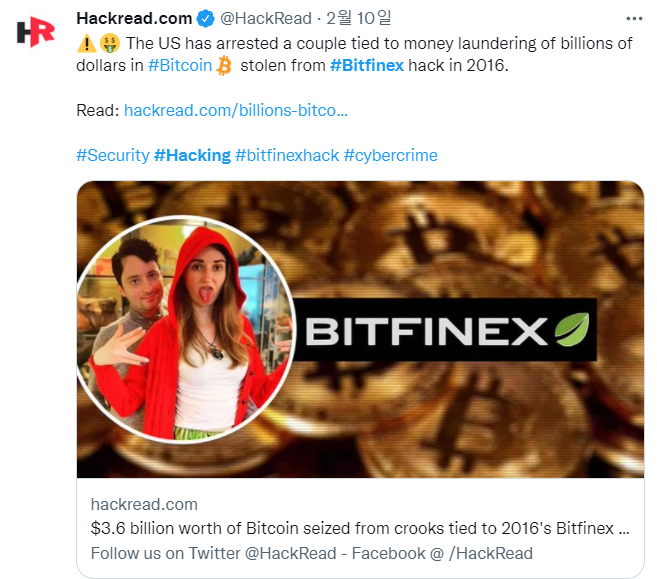
Task: Select the #Hacking hashtag
Action: coord(192,155)
